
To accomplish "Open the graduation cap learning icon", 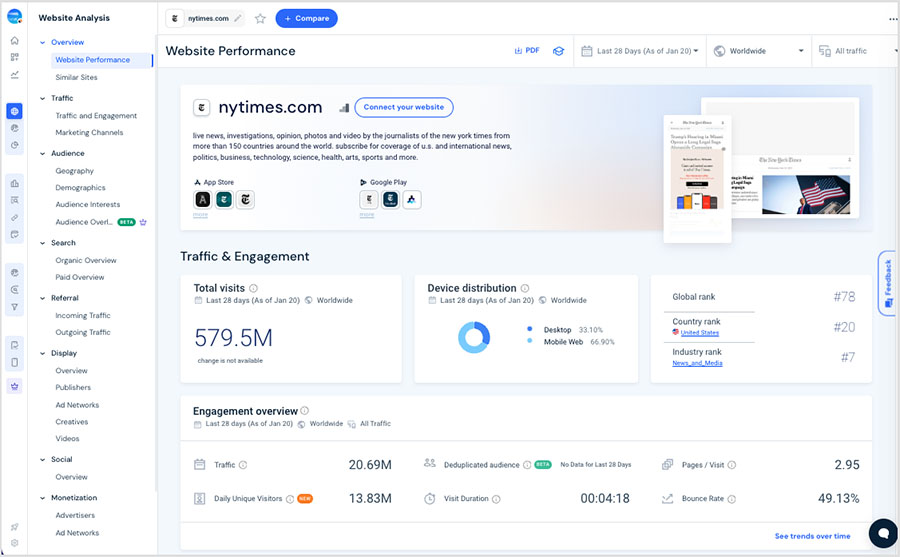I will 558,51.
